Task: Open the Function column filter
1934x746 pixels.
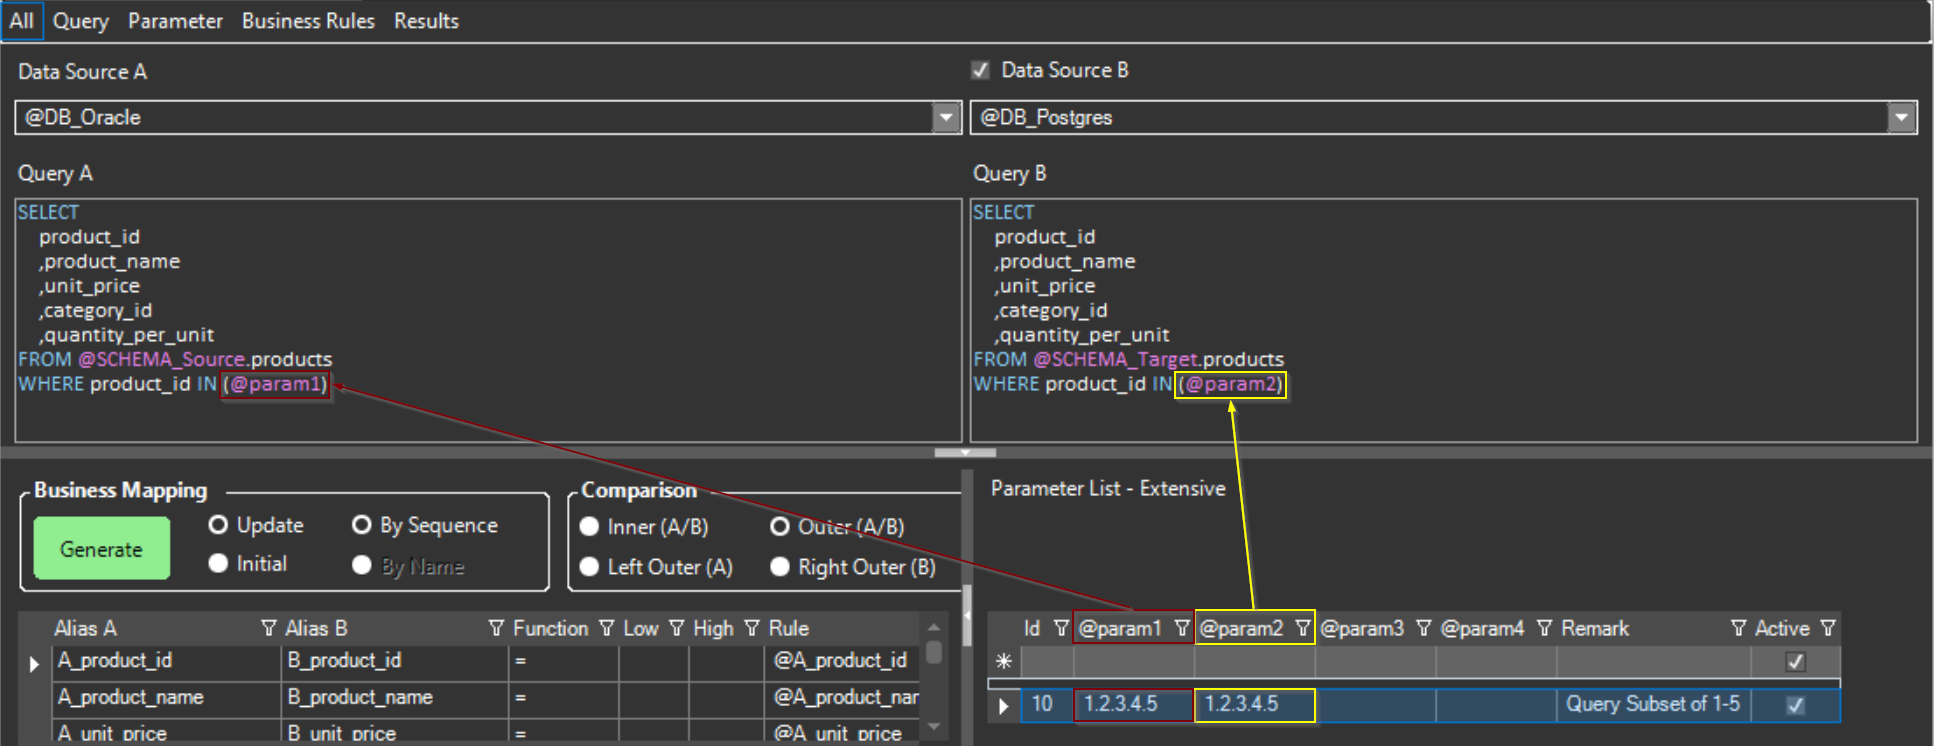Action: tap(606, 628)
